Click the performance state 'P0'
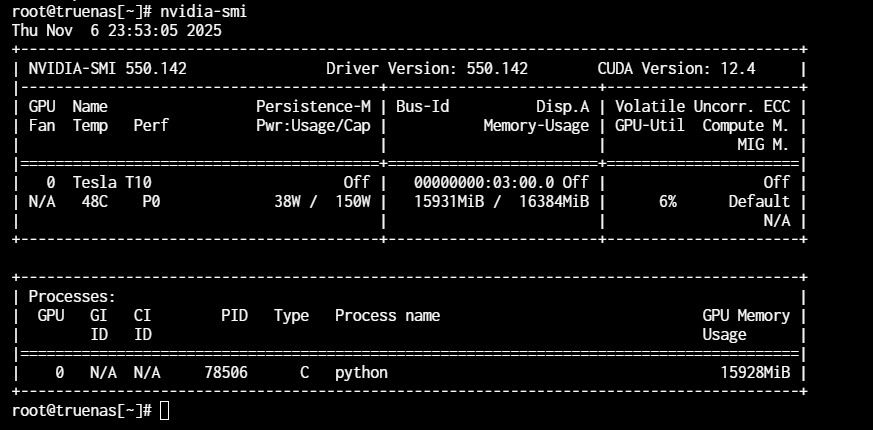873x430 pixels. (x=151, y=202)
